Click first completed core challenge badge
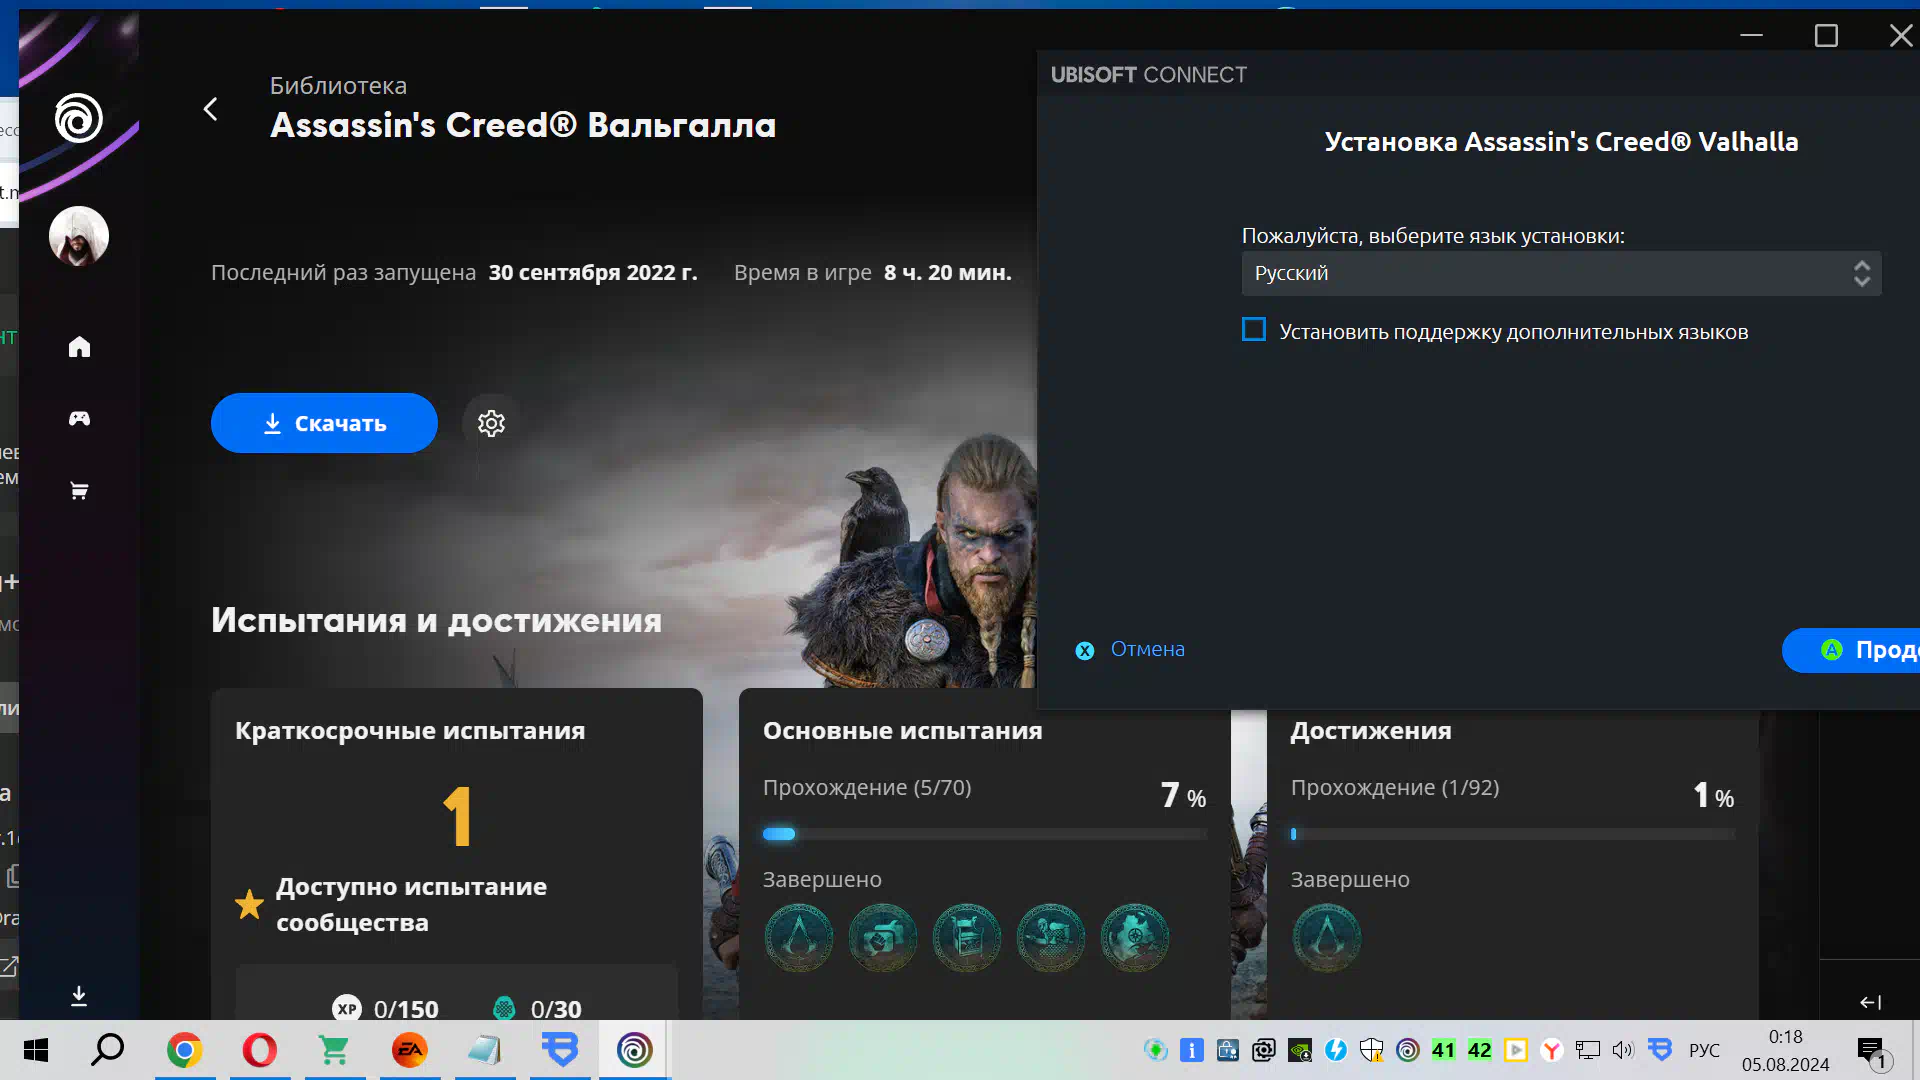Viewport: 1920px width, 1080px height. click(799, 938)
